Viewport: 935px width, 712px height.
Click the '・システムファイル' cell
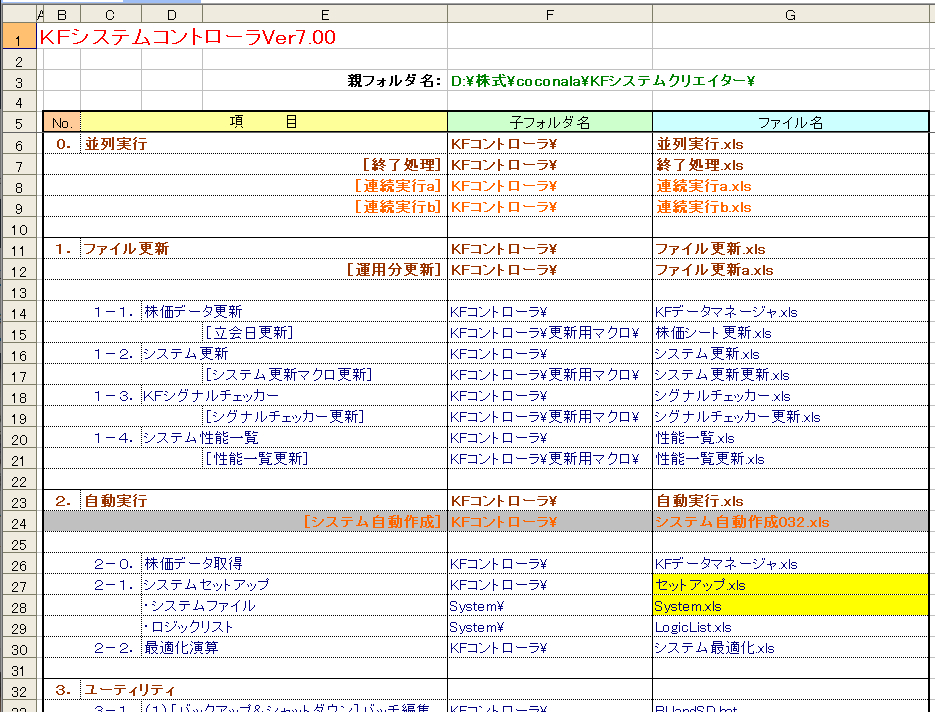[199, 605]
